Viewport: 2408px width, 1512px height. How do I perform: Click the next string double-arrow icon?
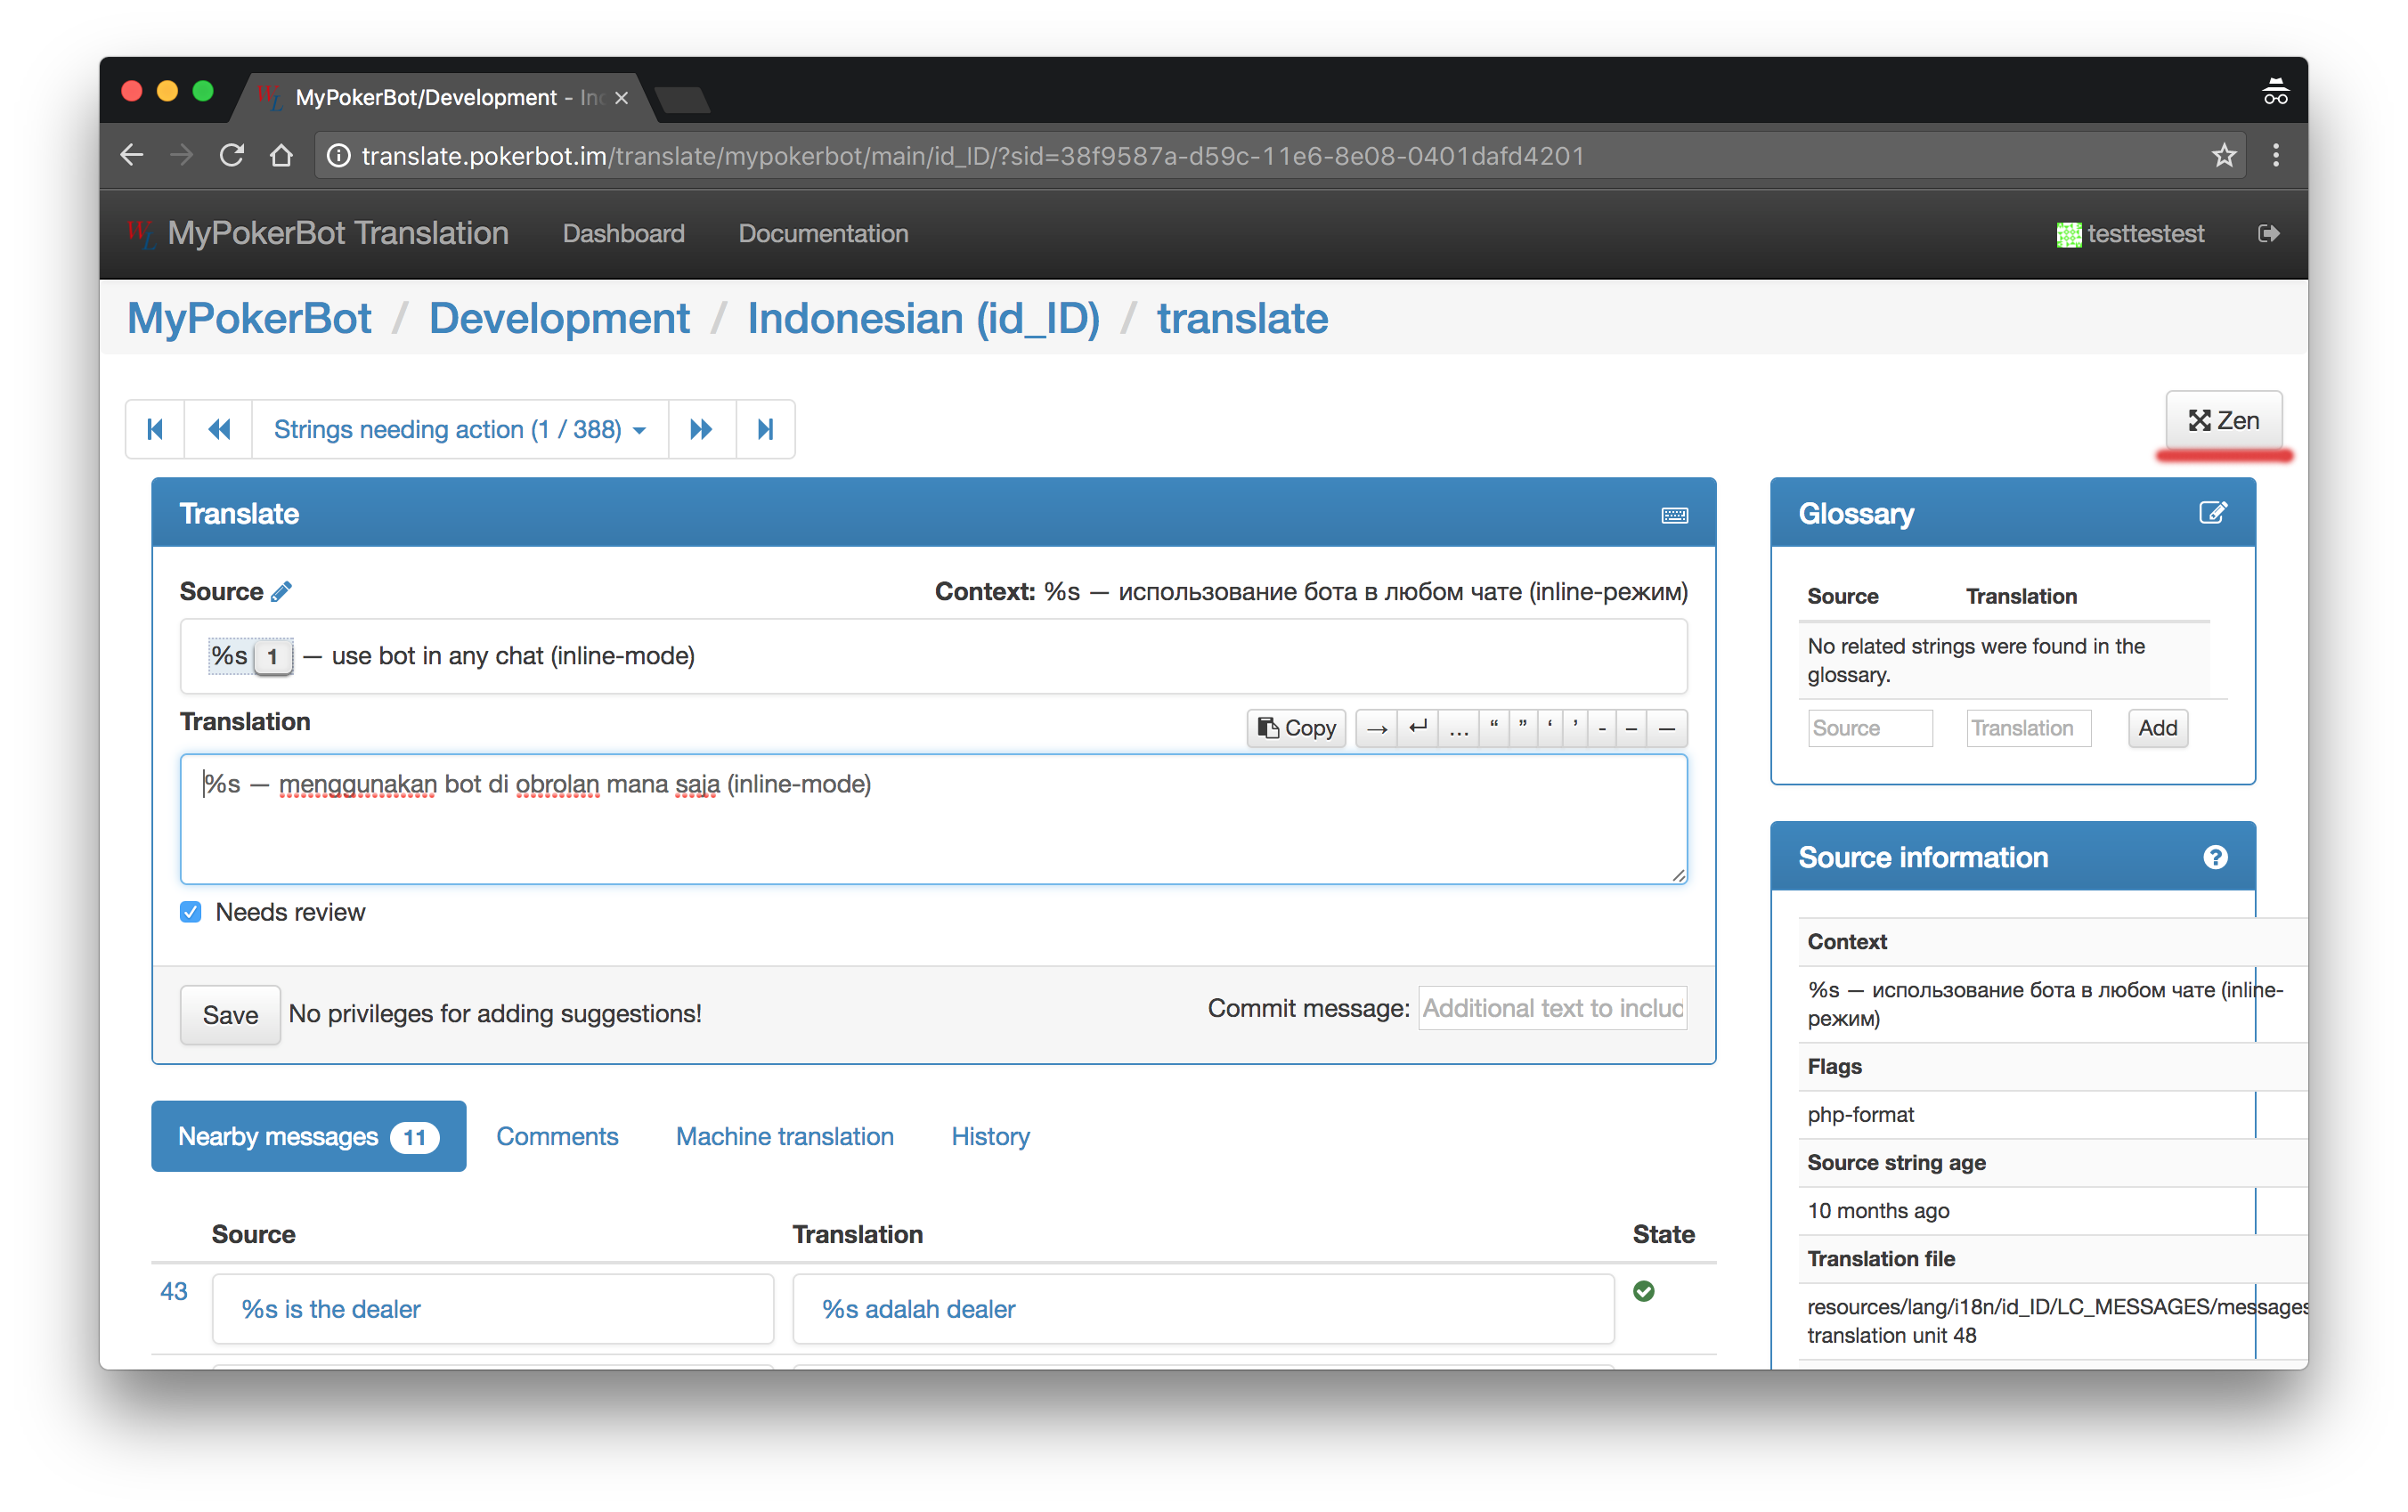[x=701, y=429]
